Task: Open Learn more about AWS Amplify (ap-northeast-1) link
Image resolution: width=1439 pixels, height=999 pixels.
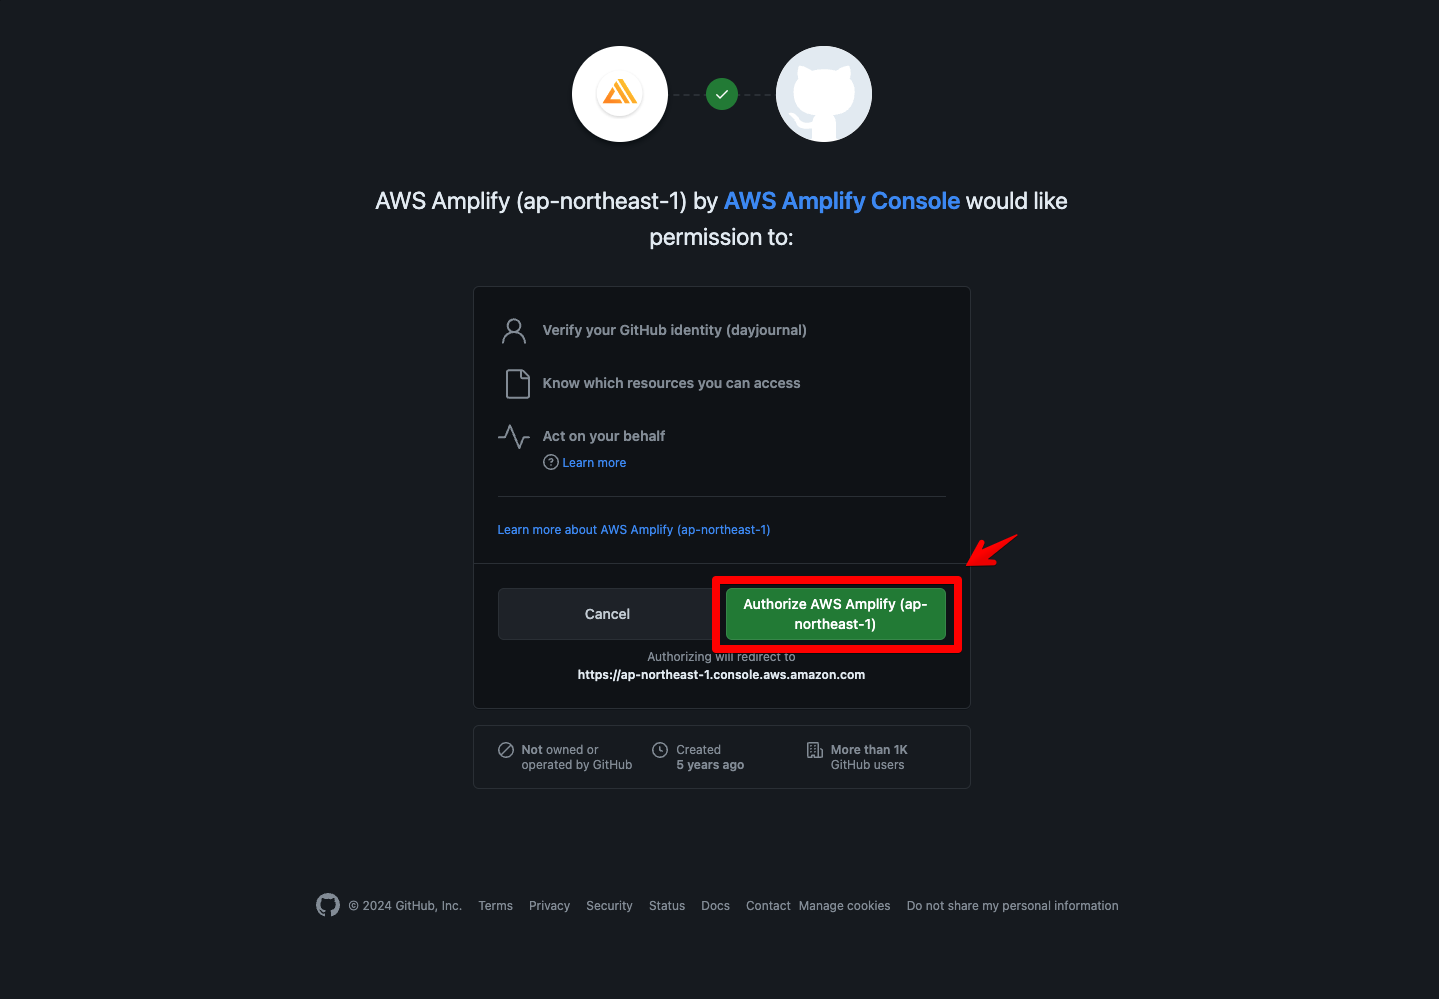Action: (634, 530)
